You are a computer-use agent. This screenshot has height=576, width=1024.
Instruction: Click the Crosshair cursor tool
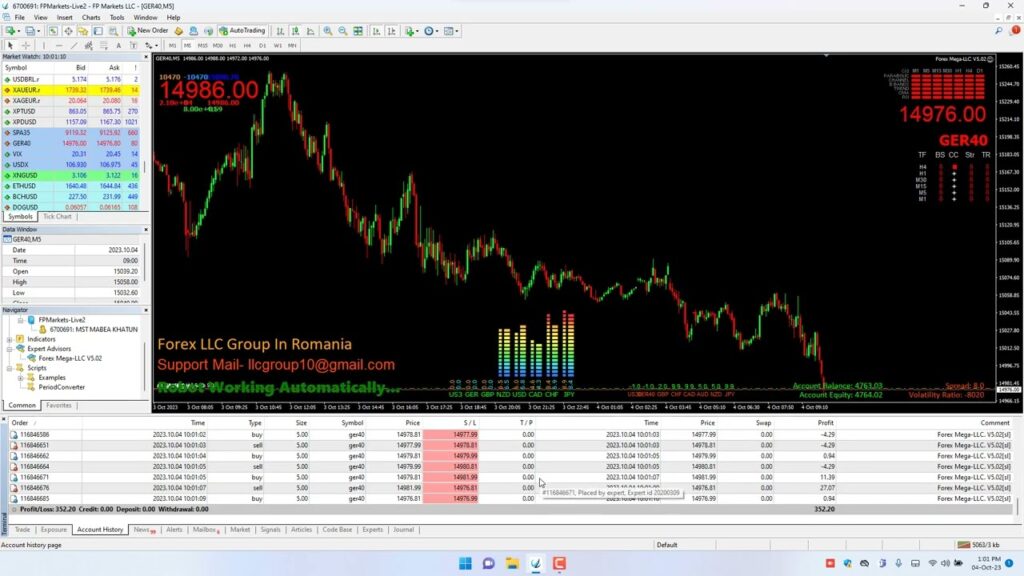[x=25, y=45]
